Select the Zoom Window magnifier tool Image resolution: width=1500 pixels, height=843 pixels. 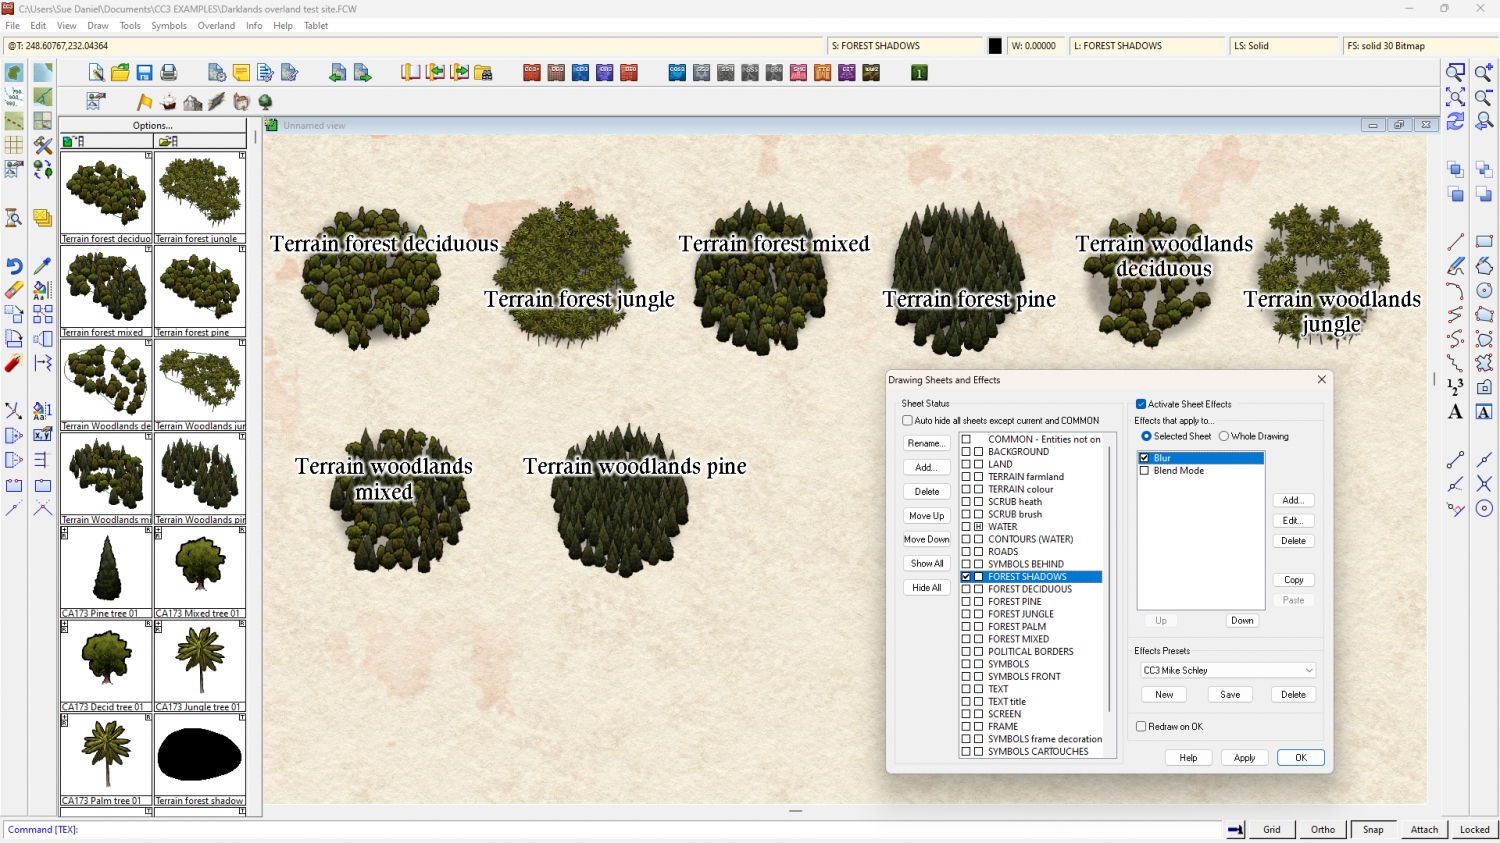[x=1456, y=72]
